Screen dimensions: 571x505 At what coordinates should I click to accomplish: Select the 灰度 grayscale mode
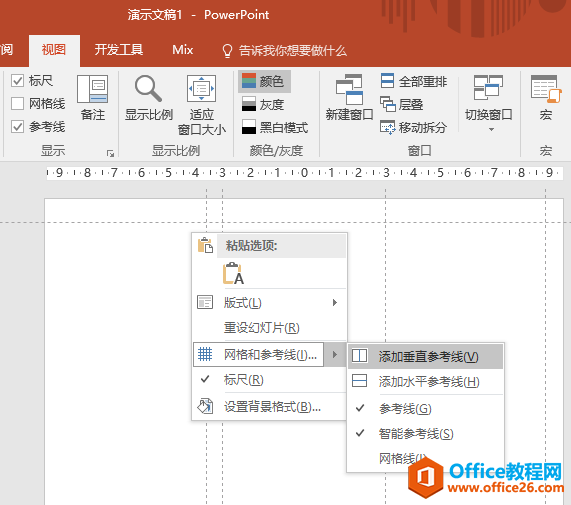coord(263,104)
